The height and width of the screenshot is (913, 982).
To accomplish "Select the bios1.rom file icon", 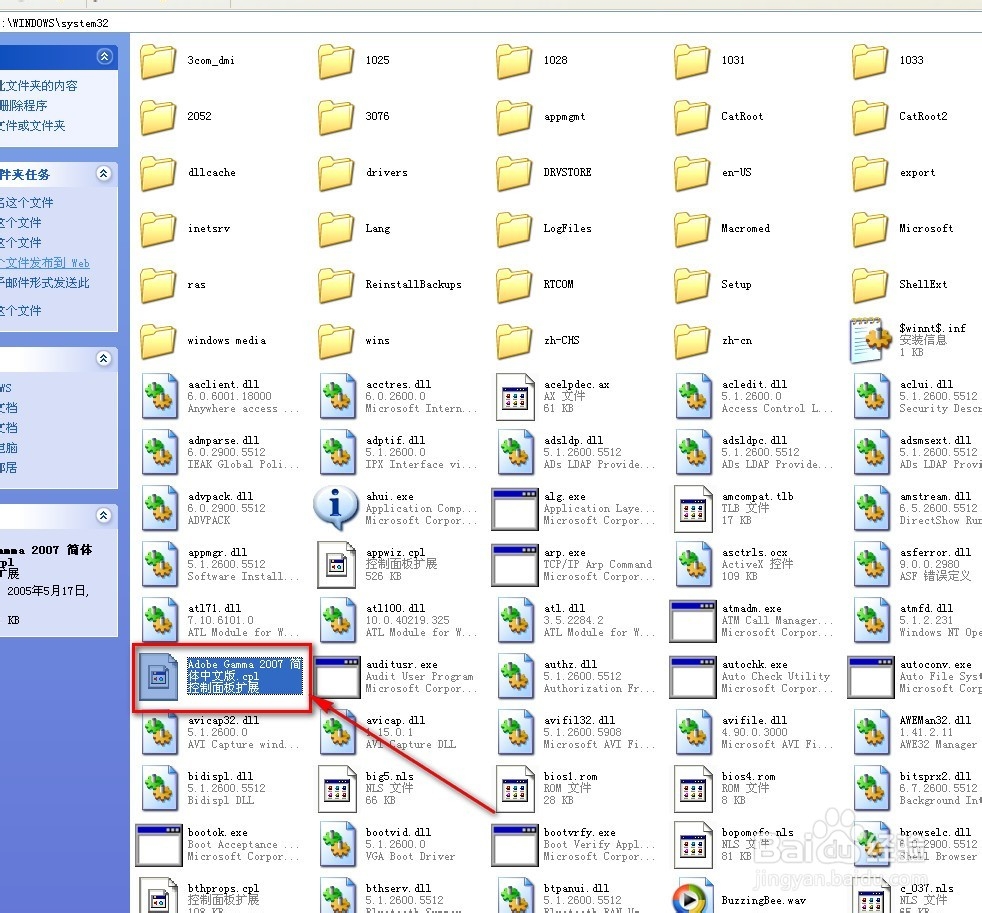I will click(515, 789).
